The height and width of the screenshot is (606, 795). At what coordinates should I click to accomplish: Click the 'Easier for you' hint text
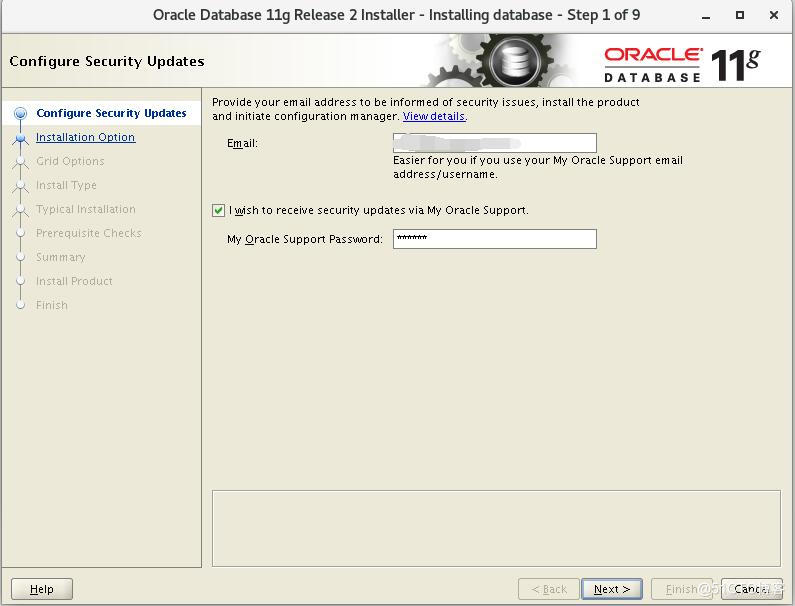(x=537, y=167)
